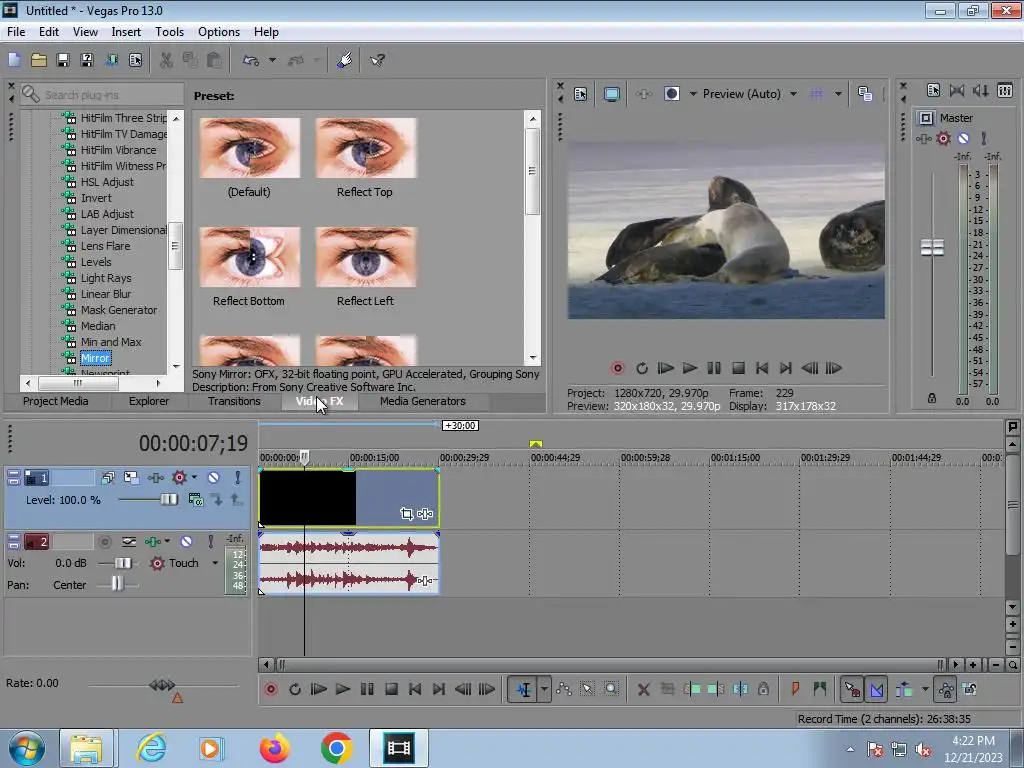Screen dimensions: 1024x768
Task: Click the Open folder toolbar icon
Action: (39, 60)
